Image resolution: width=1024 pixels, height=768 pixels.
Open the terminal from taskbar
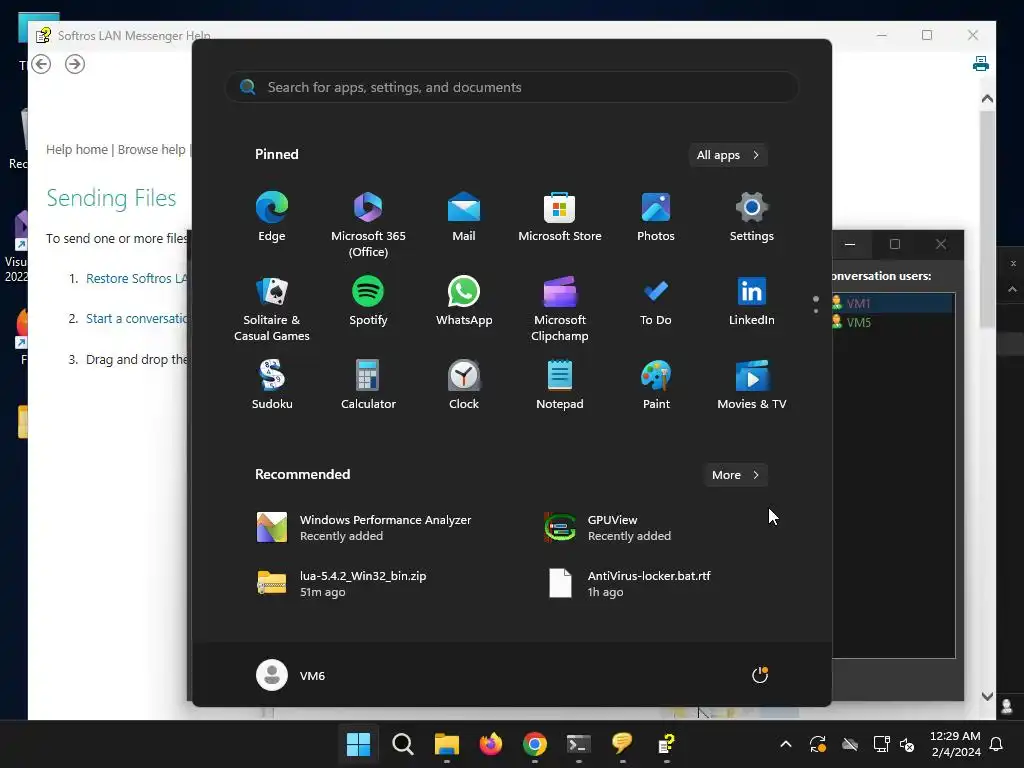[x=579, y=744]
